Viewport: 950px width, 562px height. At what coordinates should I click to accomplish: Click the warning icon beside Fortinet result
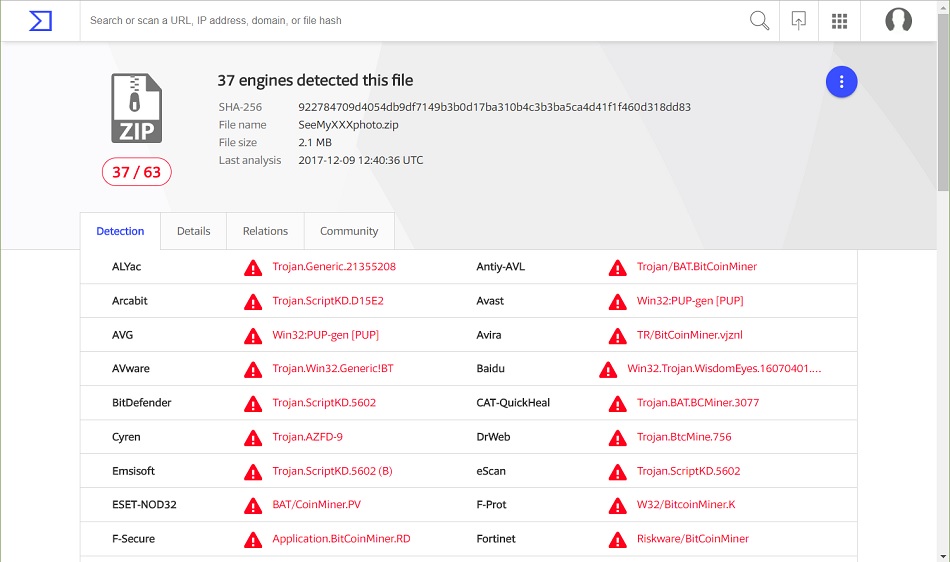point(617,540)
